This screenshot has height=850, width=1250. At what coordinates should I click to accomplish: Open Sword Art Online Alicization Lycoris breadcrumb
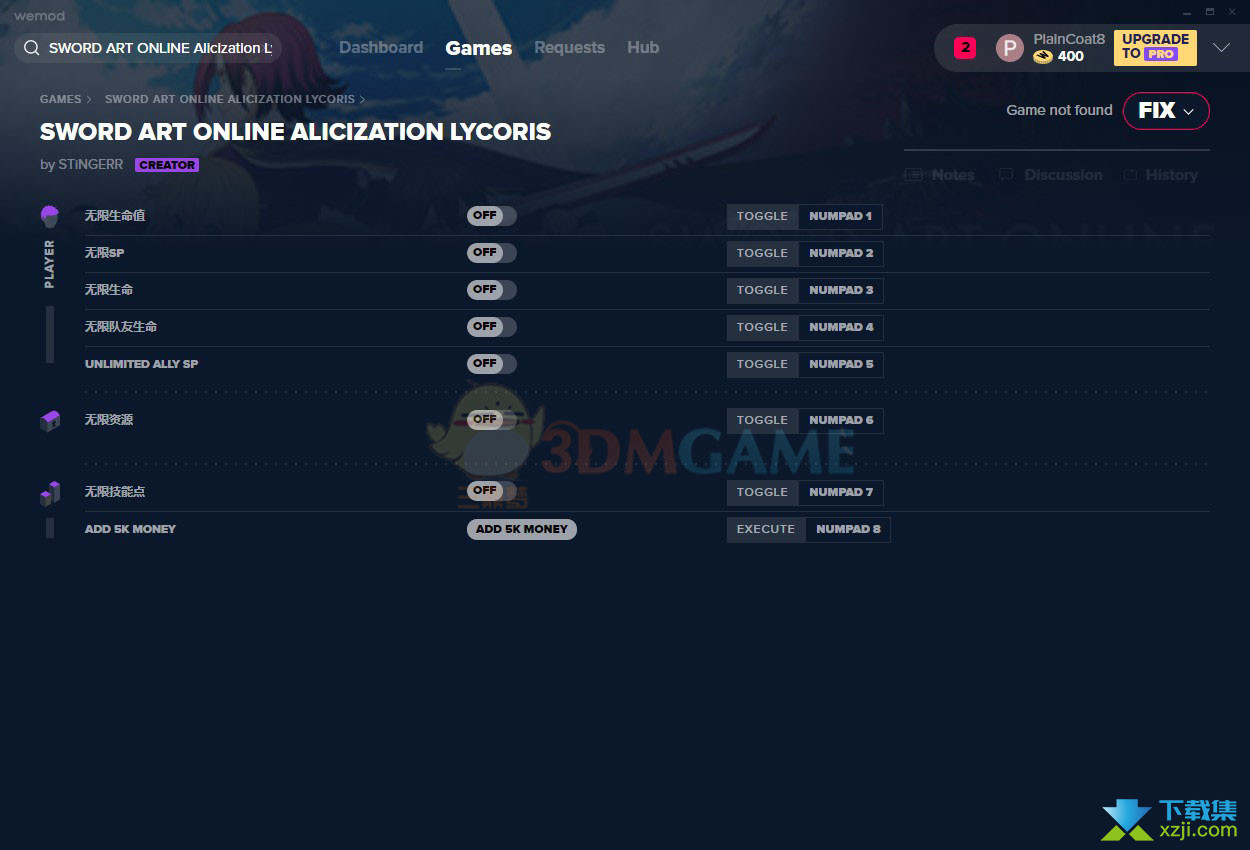[x=230, y=100]
